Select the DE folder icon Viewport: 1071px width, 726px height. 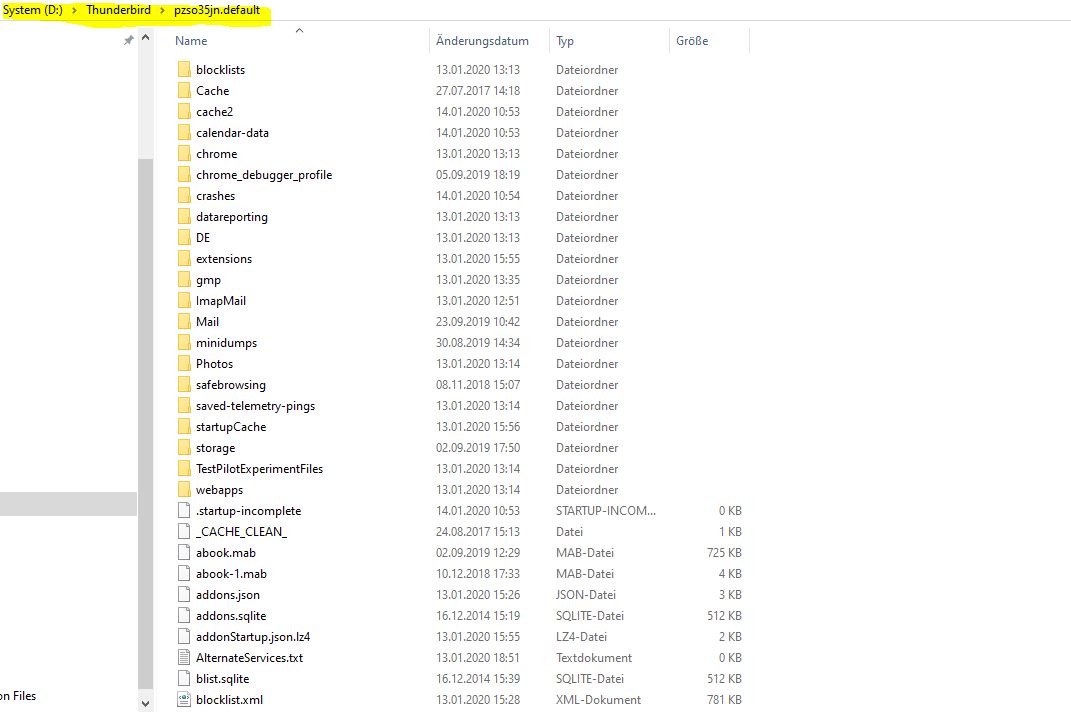[184, 238]
